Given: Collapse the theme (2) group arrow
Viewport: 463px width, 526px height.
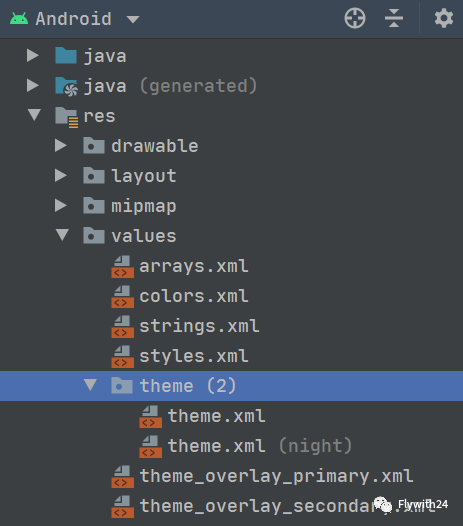Looking at the screenshot, I should (x=90, y=385).
